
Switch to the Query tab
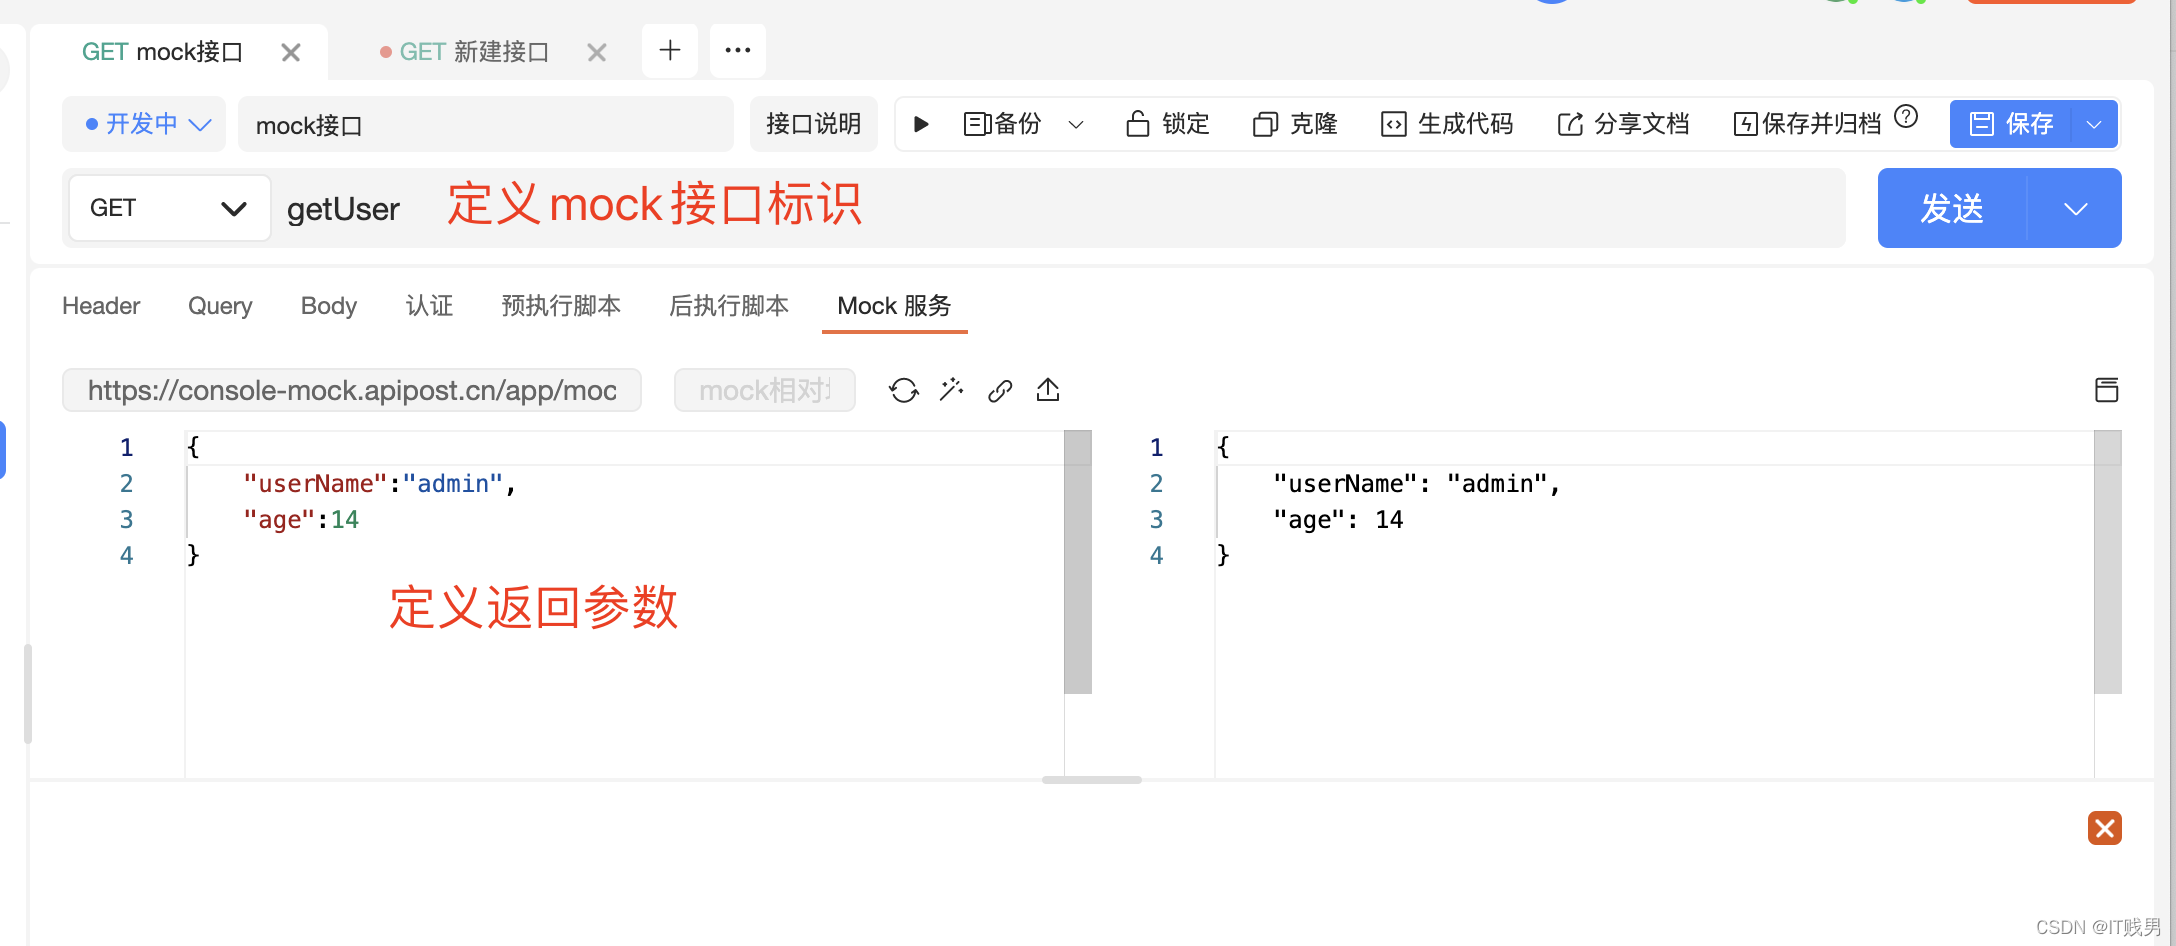coord(220,306)
